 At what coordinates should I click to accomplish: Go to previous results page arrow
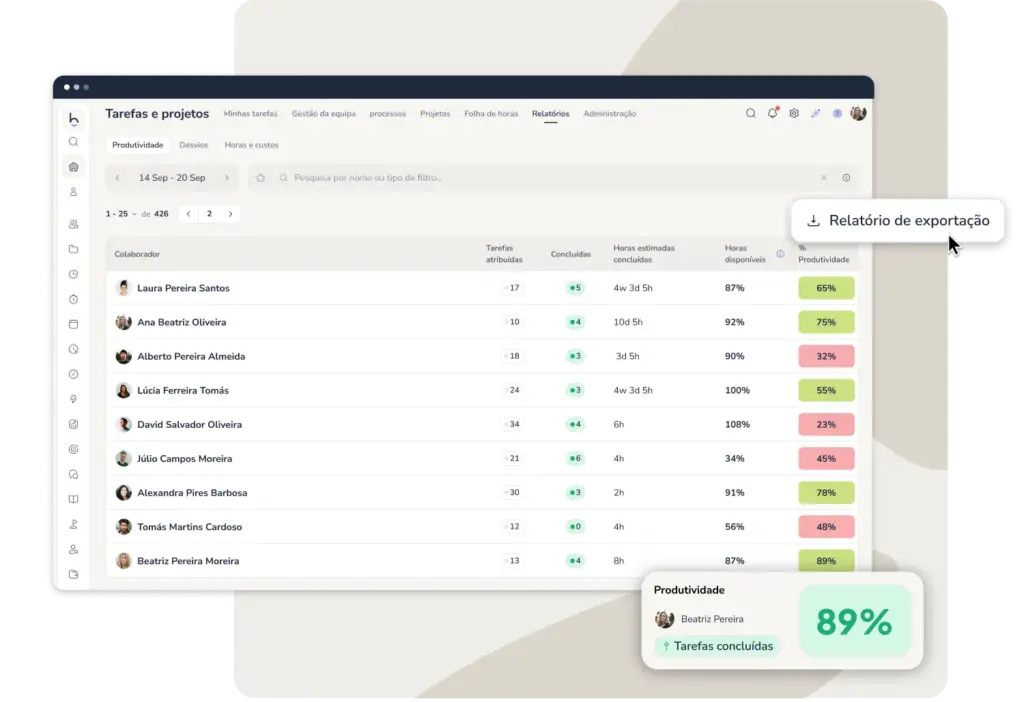(x=189, y=214)
